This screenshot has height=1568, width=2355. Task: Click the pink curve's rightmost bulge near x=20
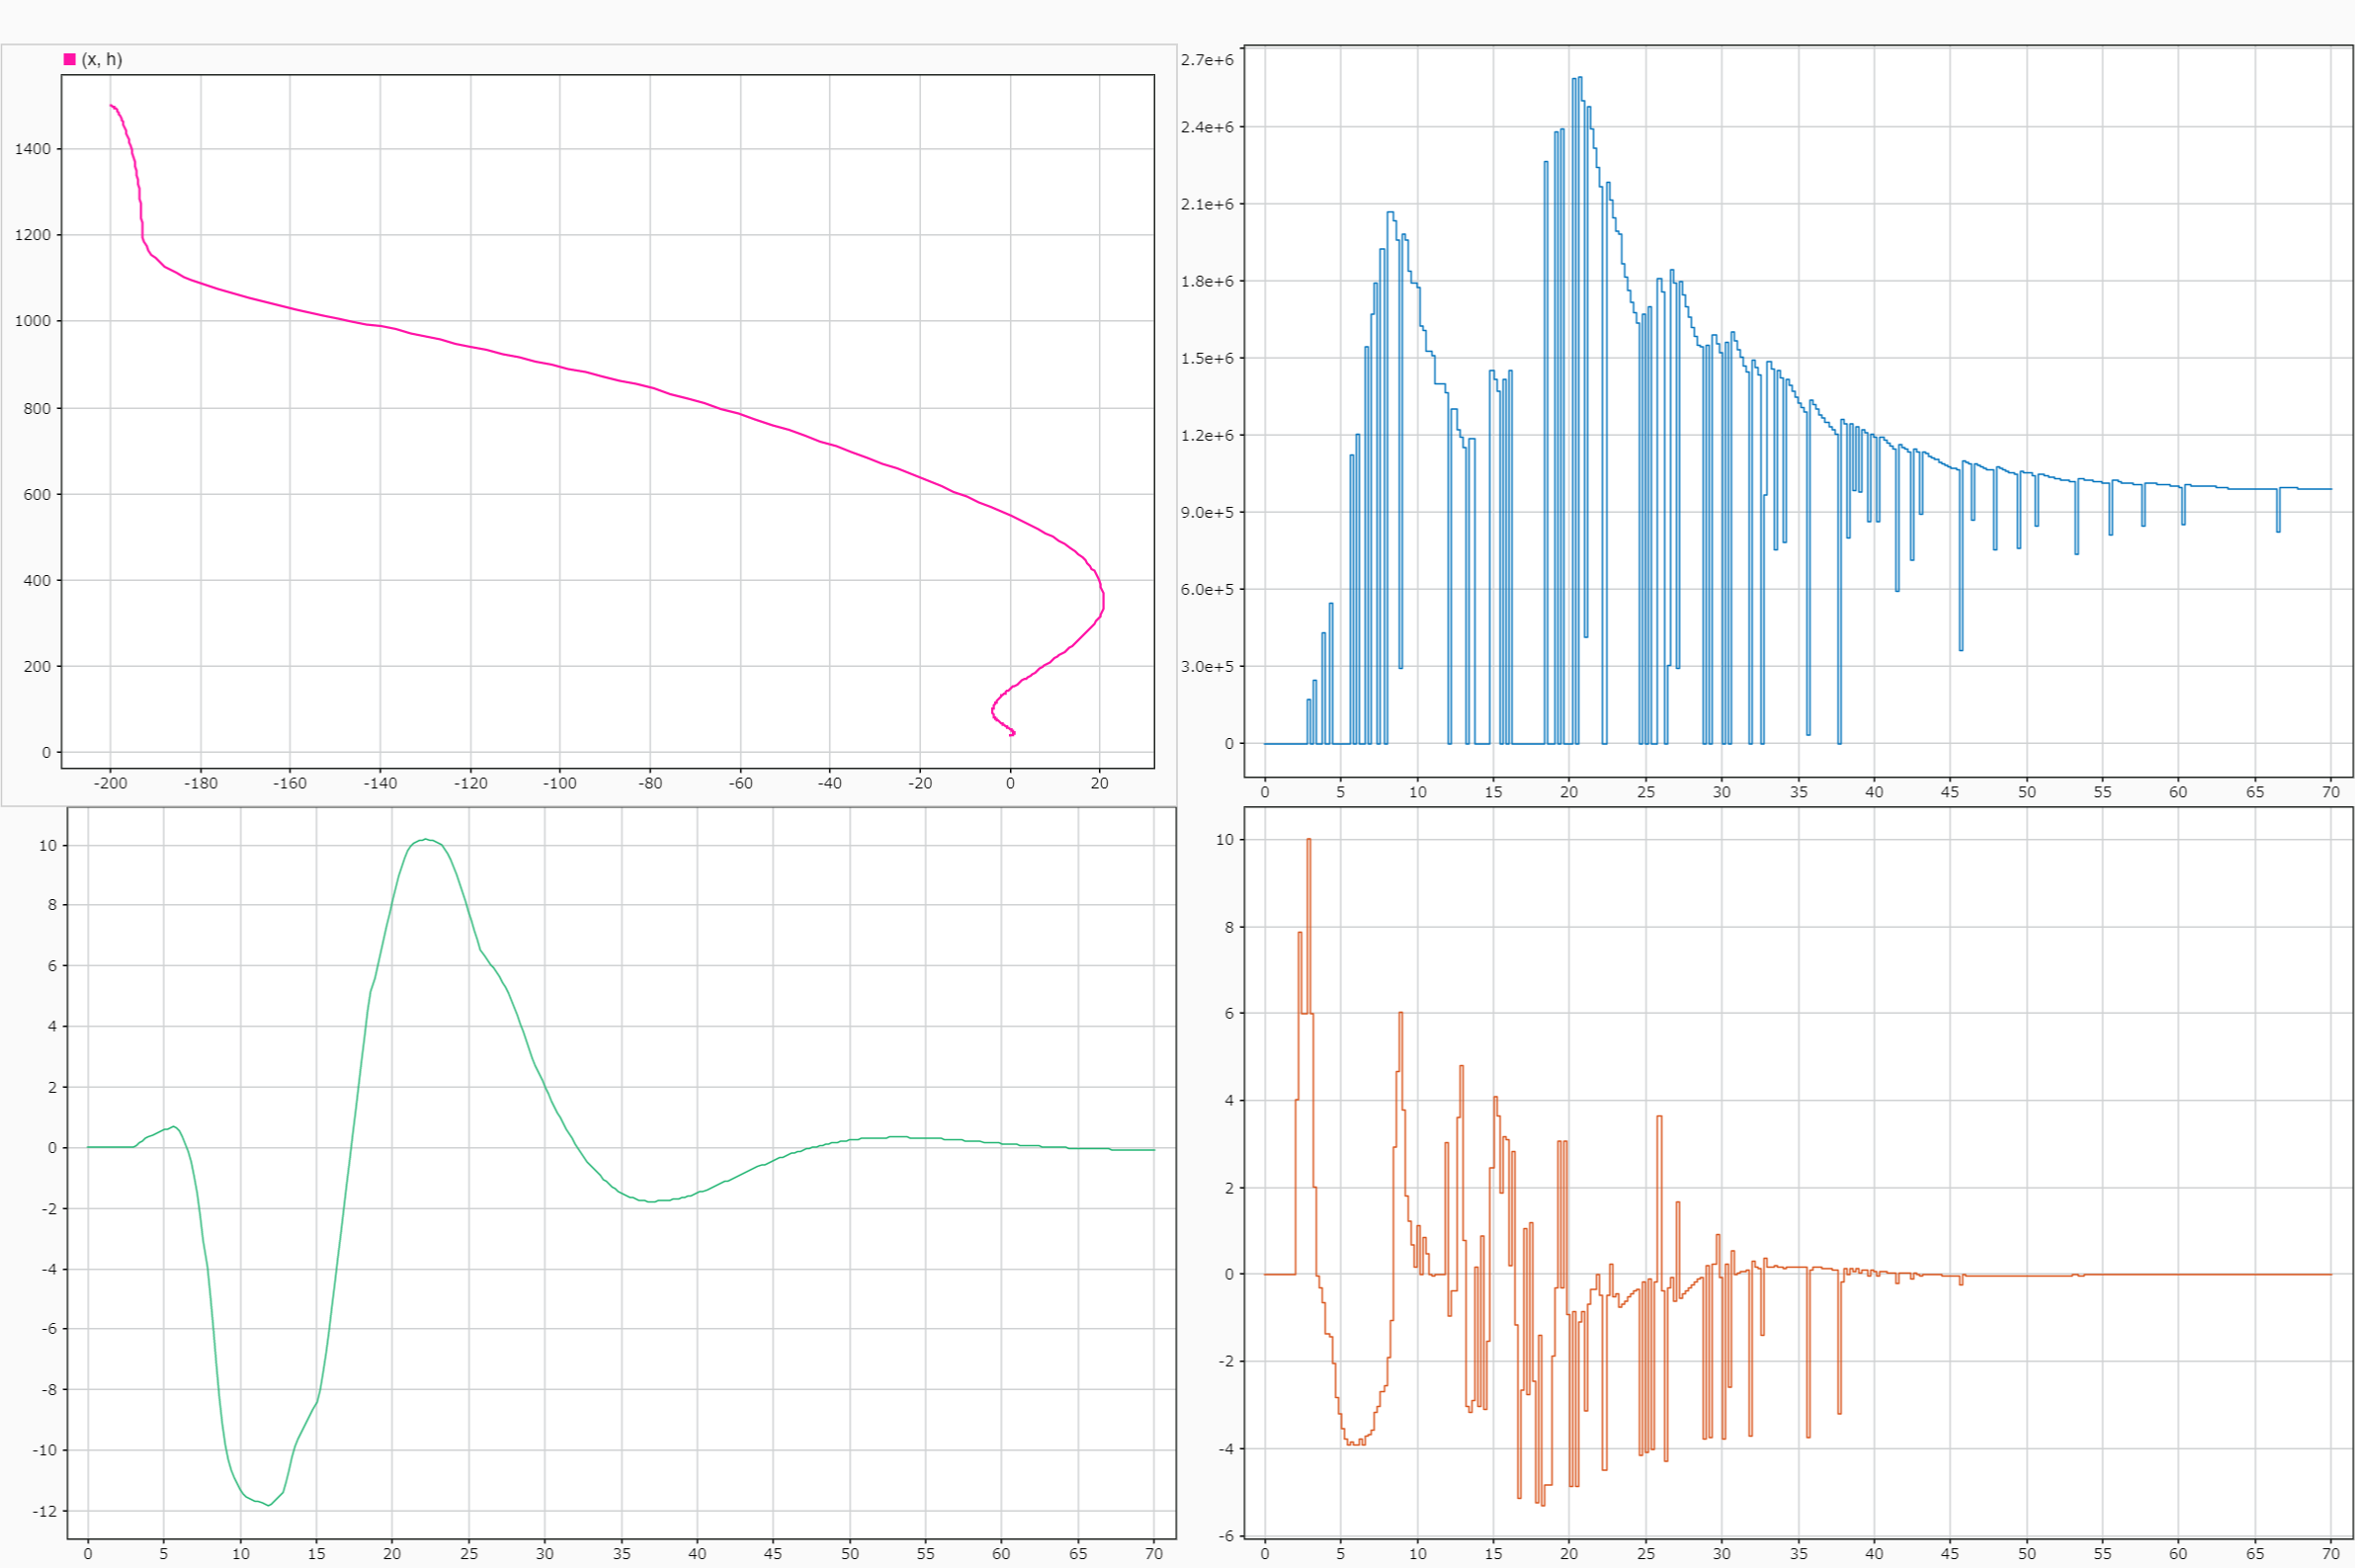click(x=1103, y=600)
